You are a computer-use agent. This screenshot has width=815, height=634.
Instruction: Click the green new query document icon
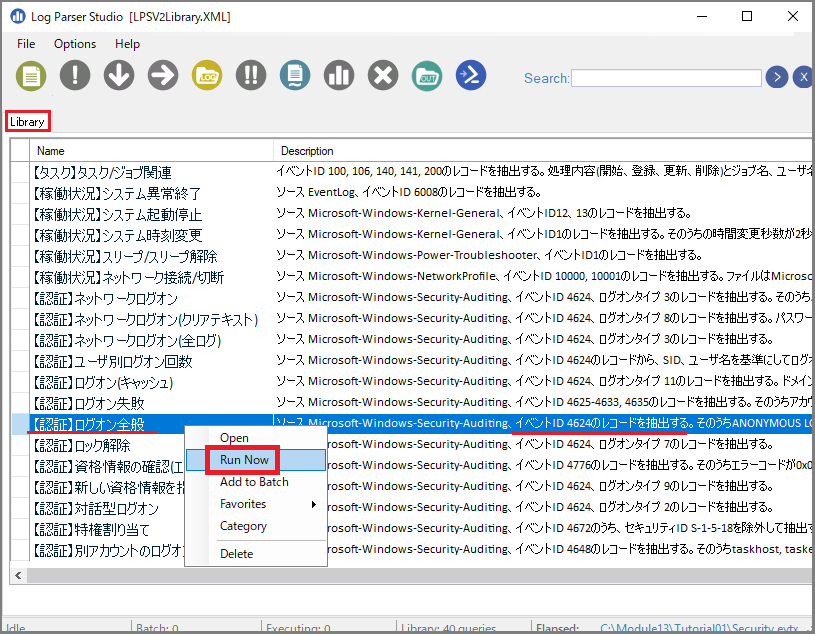31,76
